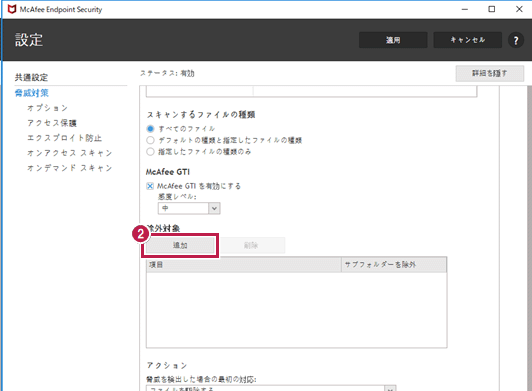Maximize the McAfee Endpoint Security window
532x391 pixels.
coord(492,9)
